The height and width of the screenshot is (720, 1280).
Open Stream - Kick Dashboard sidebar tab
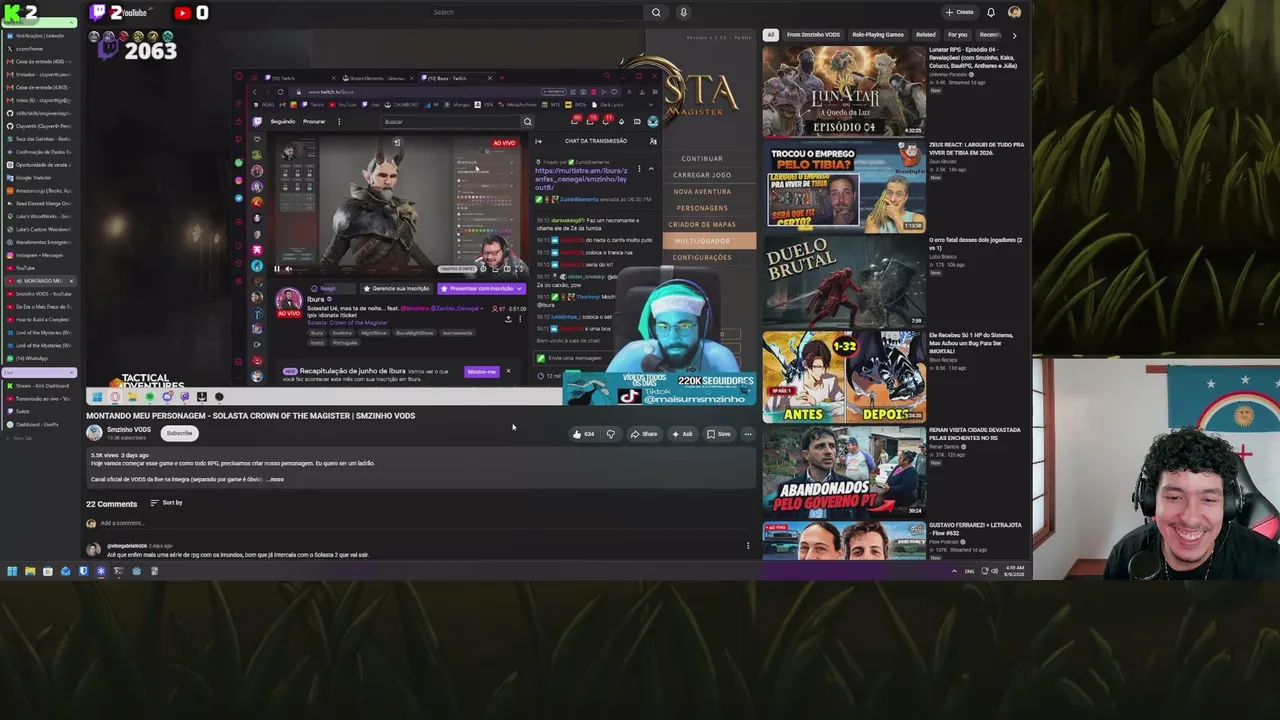click(40, 386)
